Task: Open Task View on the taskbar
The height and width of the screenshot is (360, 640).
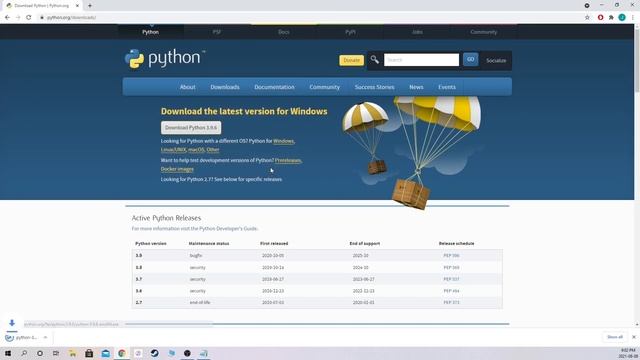Action: pos(56,353)
